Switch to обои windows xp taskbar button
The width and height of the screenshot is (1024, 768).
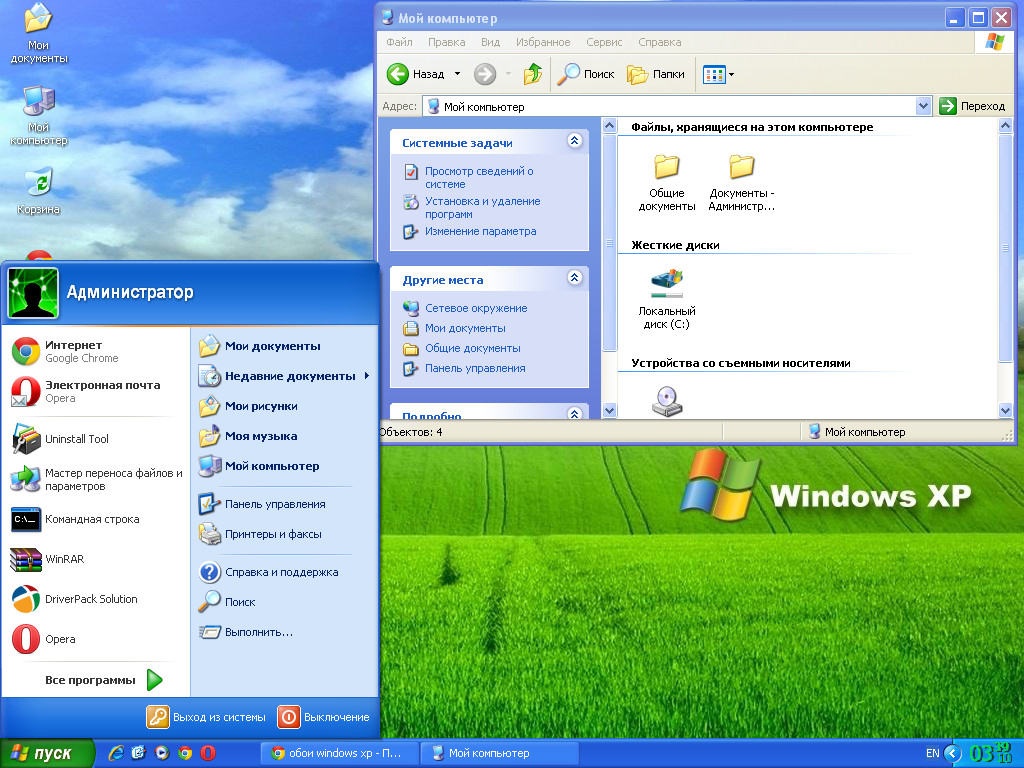click(339, 753)
